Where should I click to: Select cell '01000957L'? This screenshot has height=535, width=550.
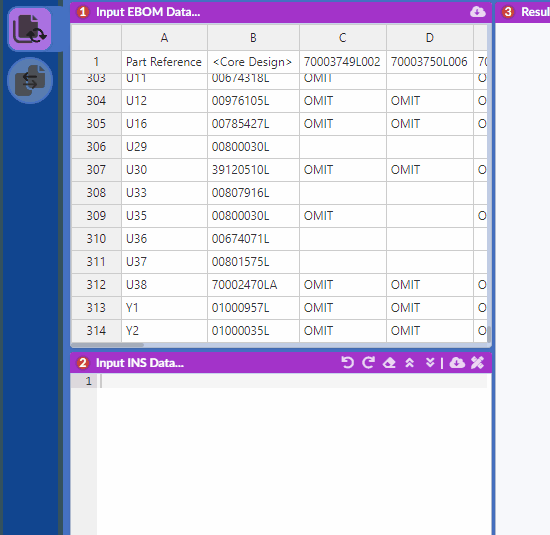tap(253, 308)
